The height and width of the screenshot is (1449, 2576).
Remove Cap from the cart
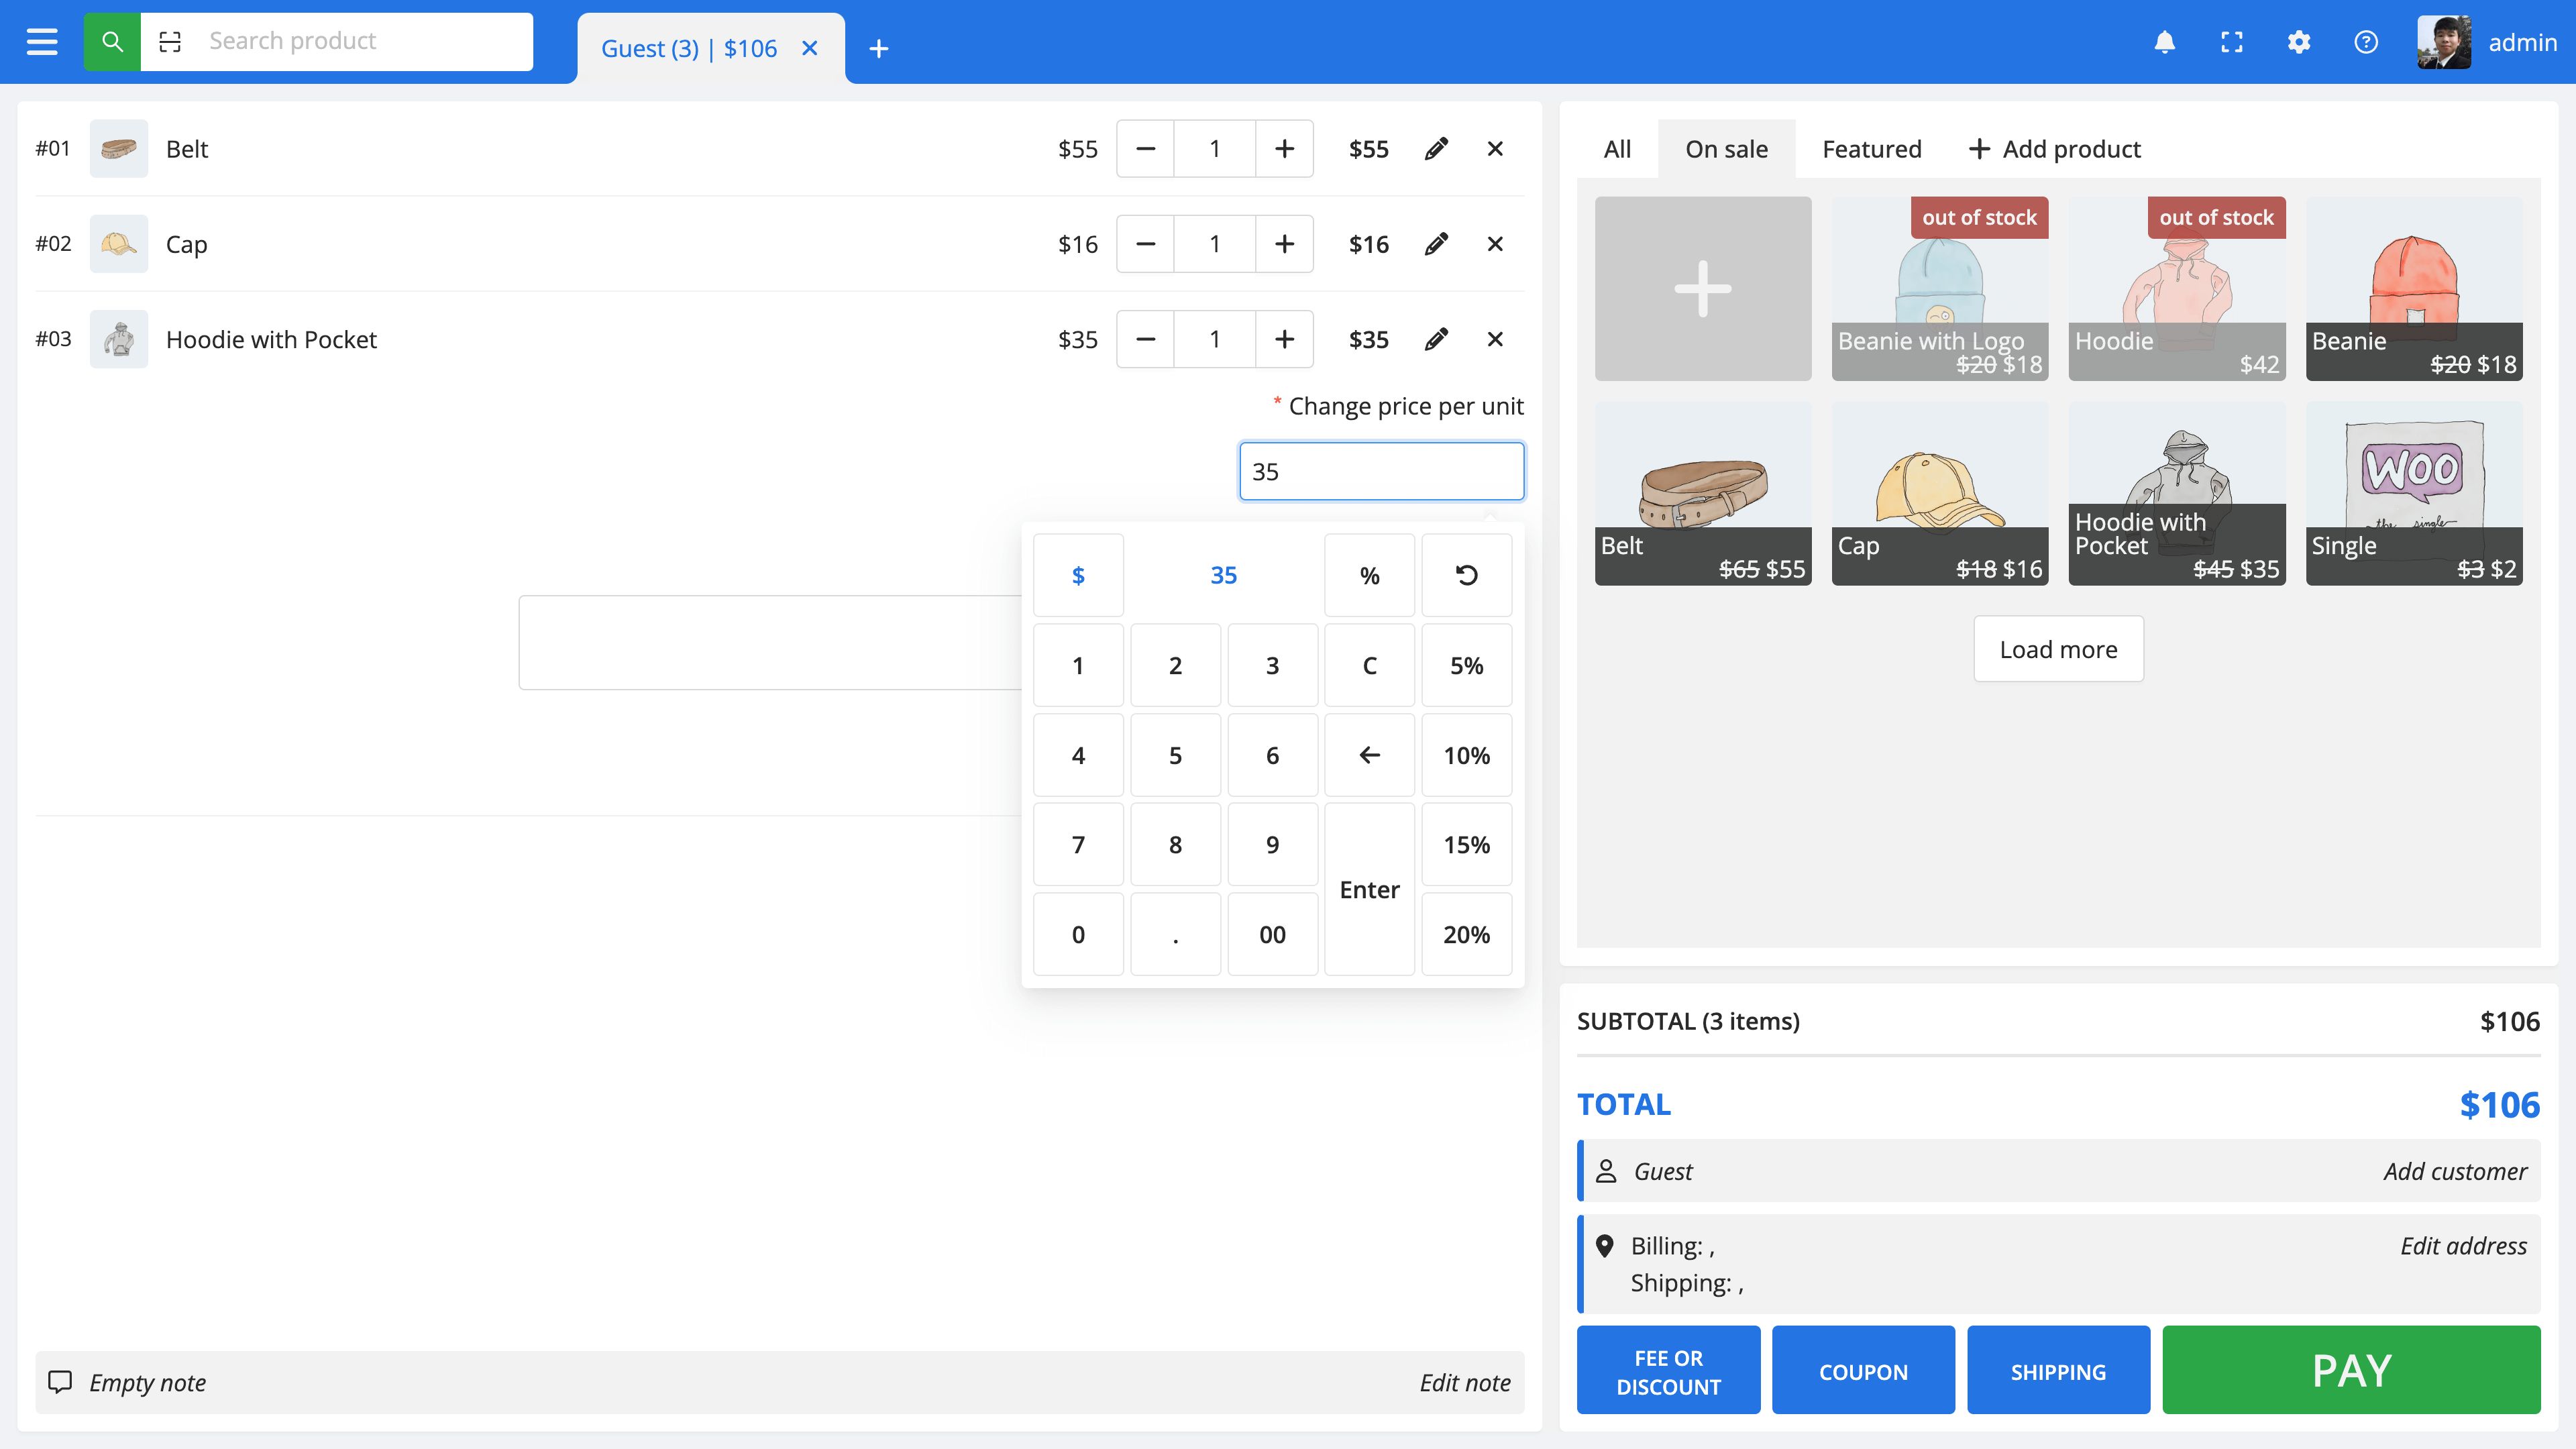tap(1495, 244)
